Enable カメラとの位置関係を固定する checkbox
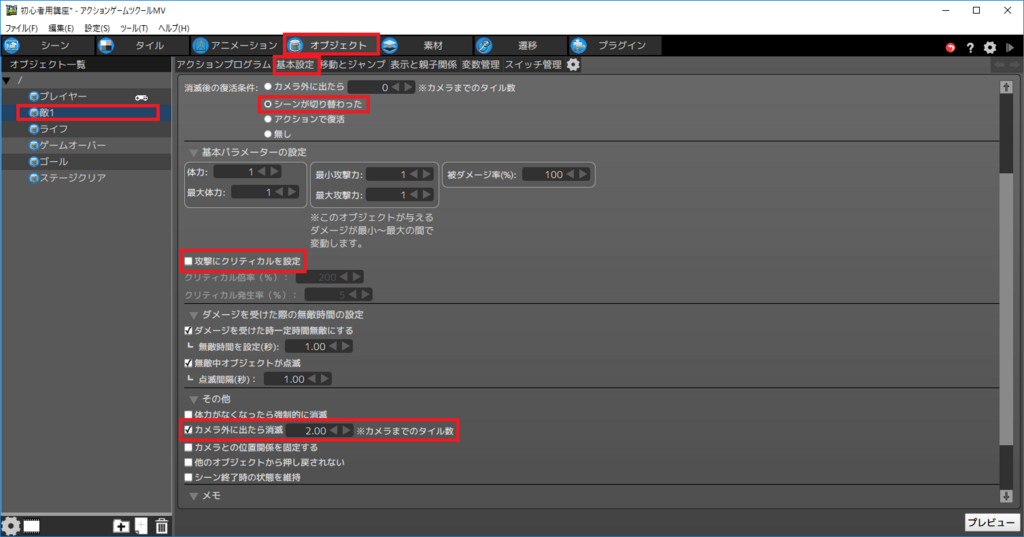This screenshot has width=1024, height=537. click(189, 448)
